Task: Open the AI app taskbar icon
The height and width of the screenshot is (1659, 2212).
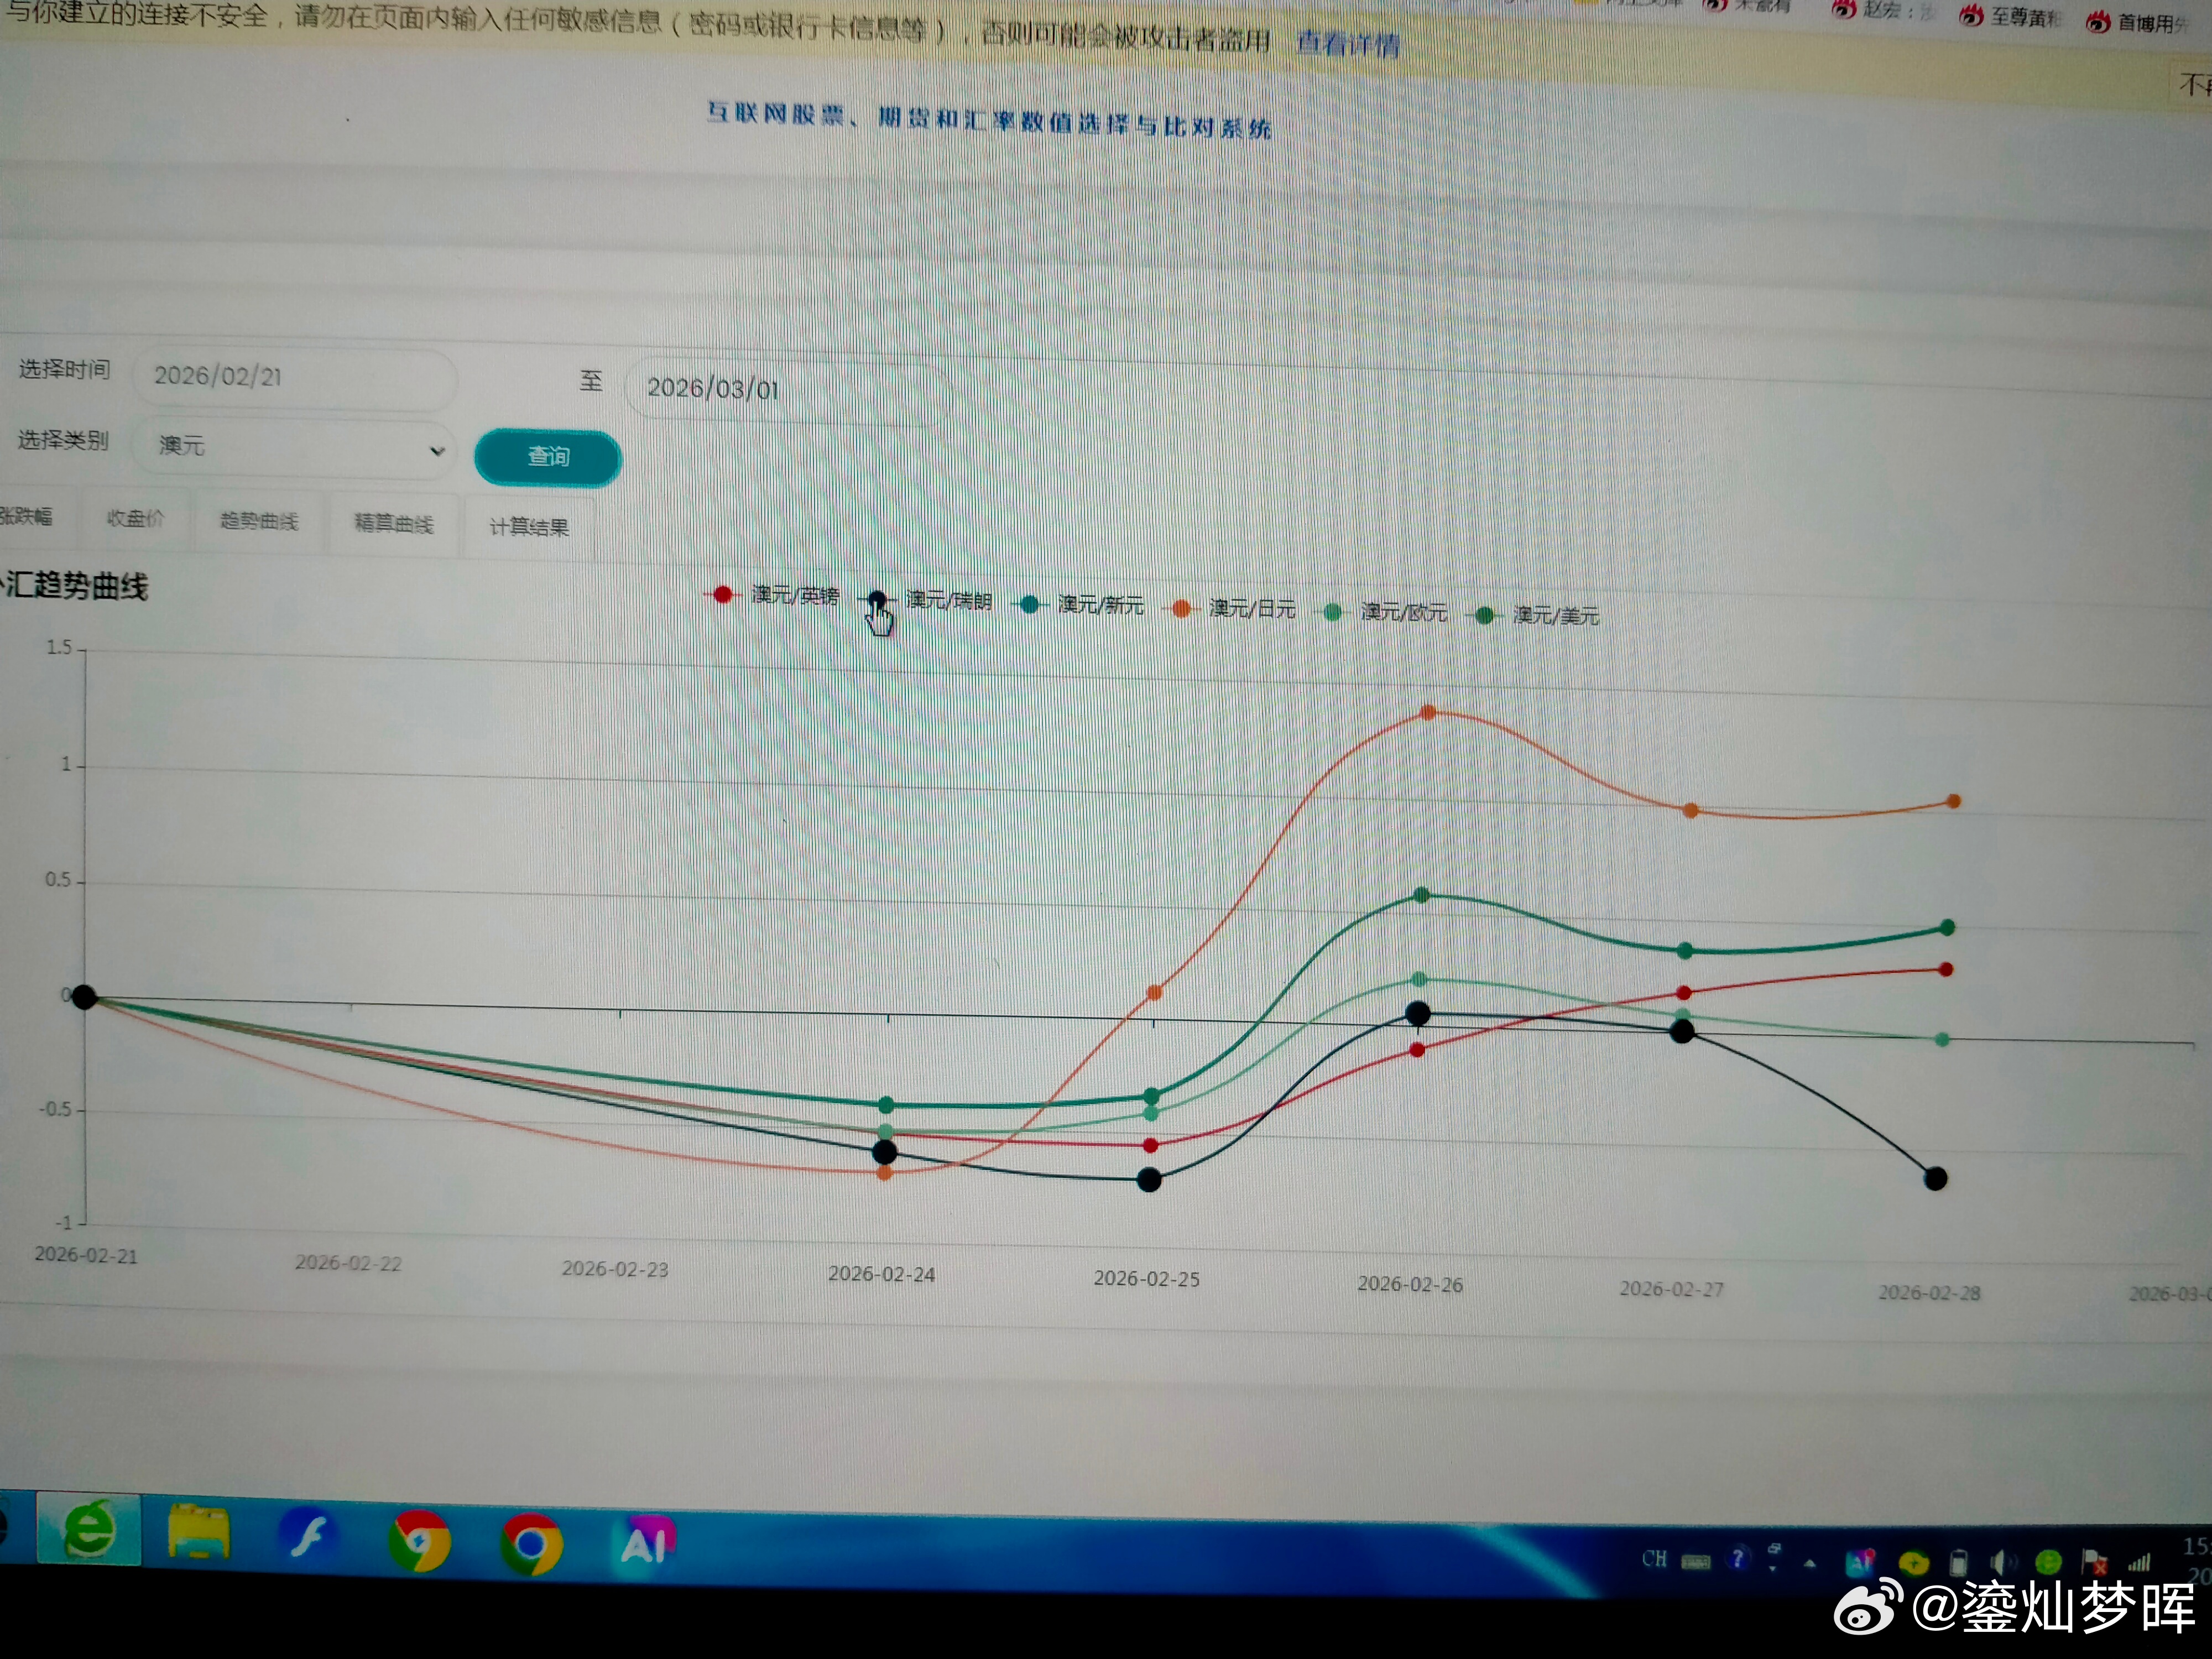Action: (x=646, y=1543)
